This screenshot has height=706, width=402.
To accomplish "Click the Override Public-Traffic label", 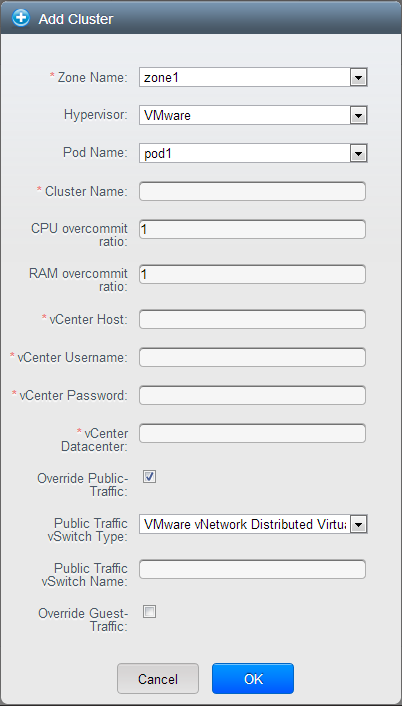I will (x=83, y=484).
